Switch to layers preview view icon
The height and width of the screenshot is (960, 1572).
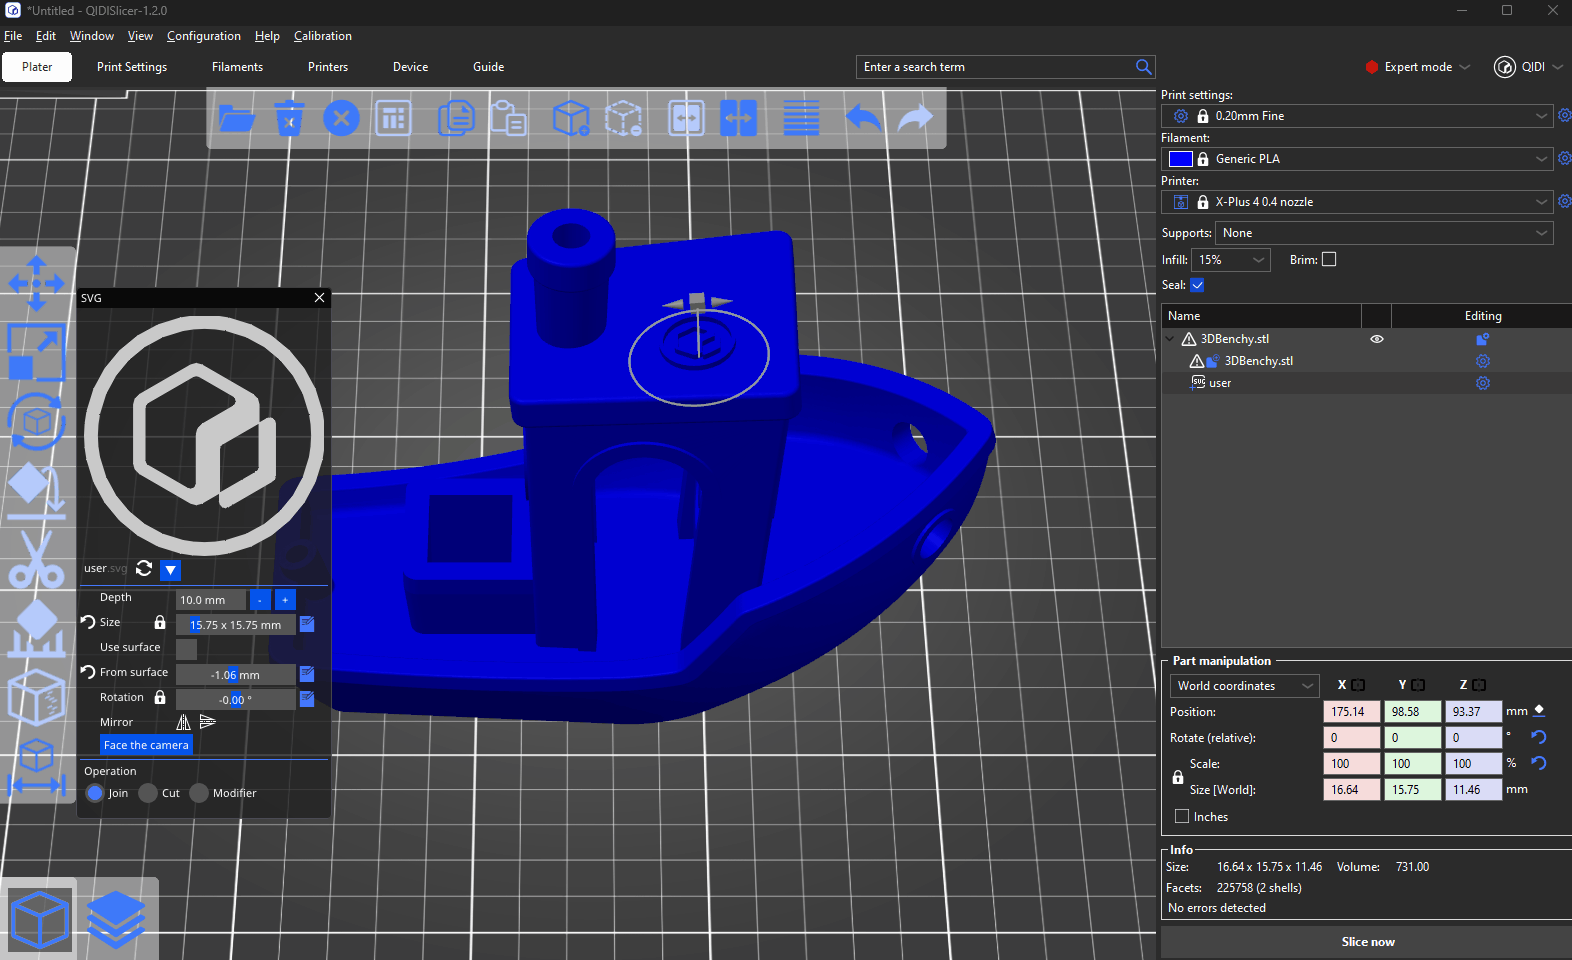click(116, 919)
